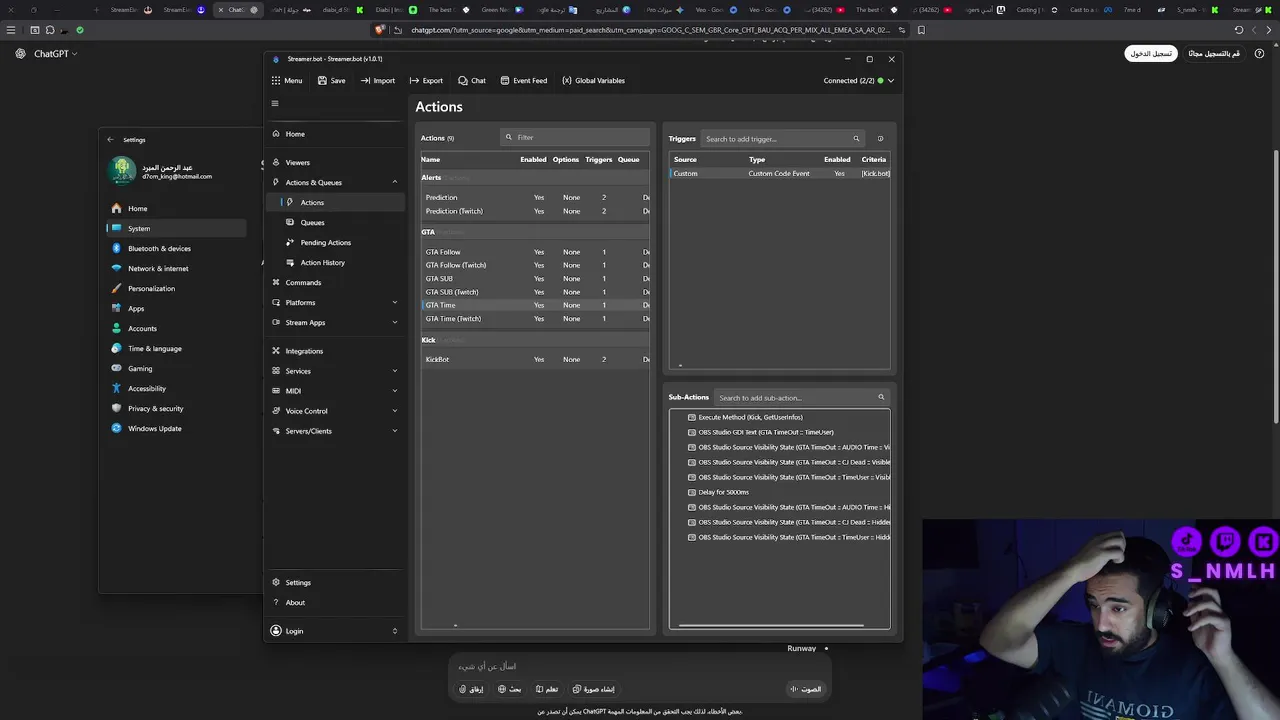Open Personalization in Windows Settings
The image size is (1280, 720).
(x=176, y=288)
